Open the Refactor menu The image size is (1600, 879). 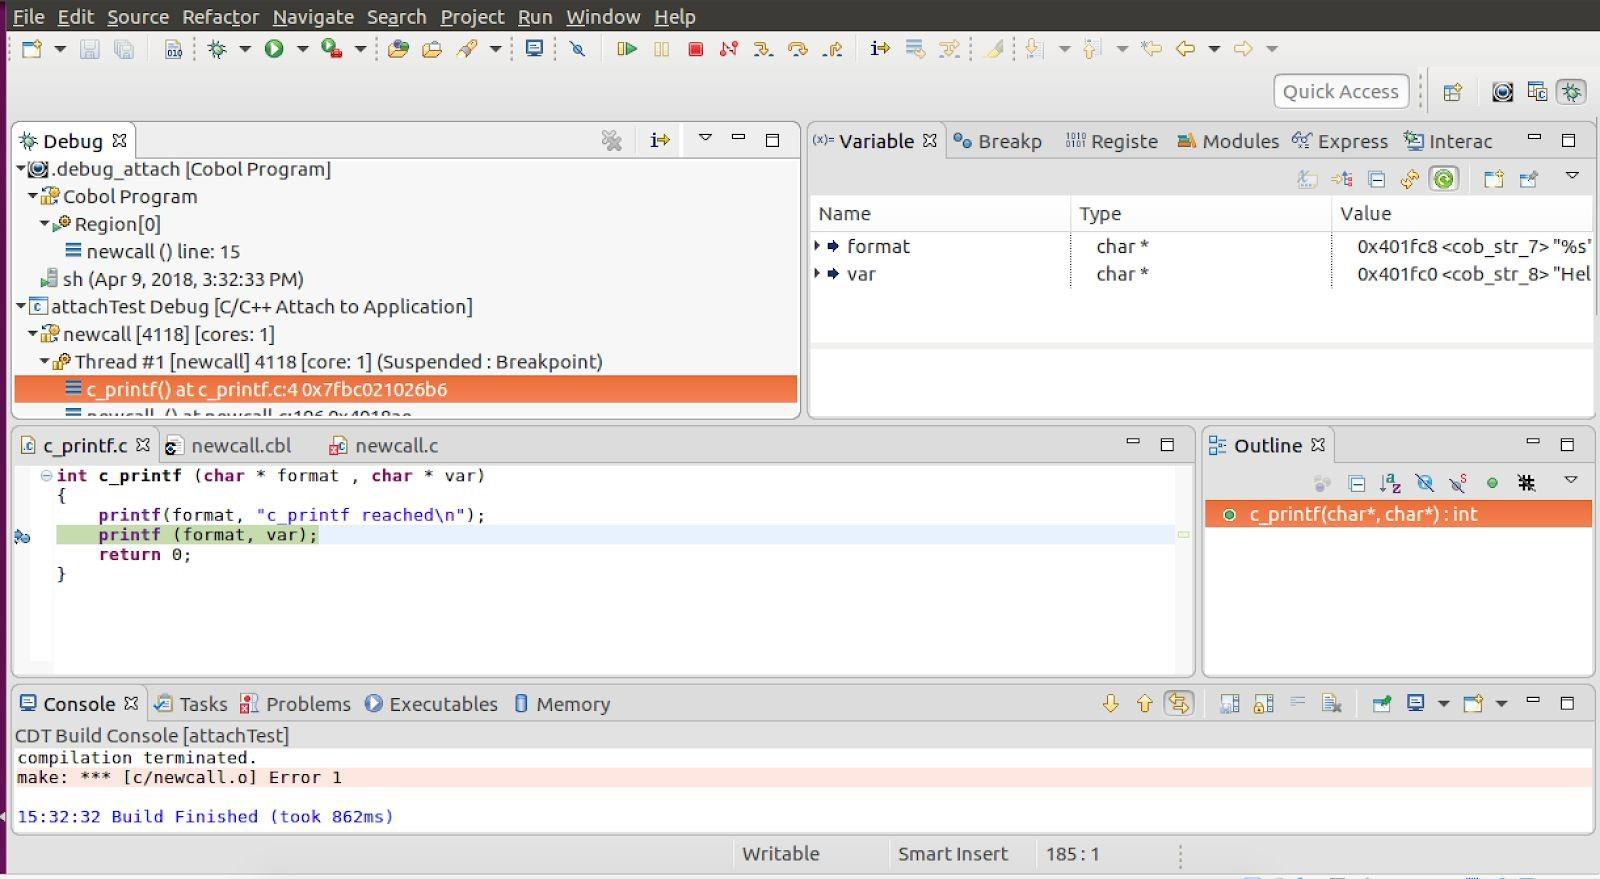tap(220, 17)
